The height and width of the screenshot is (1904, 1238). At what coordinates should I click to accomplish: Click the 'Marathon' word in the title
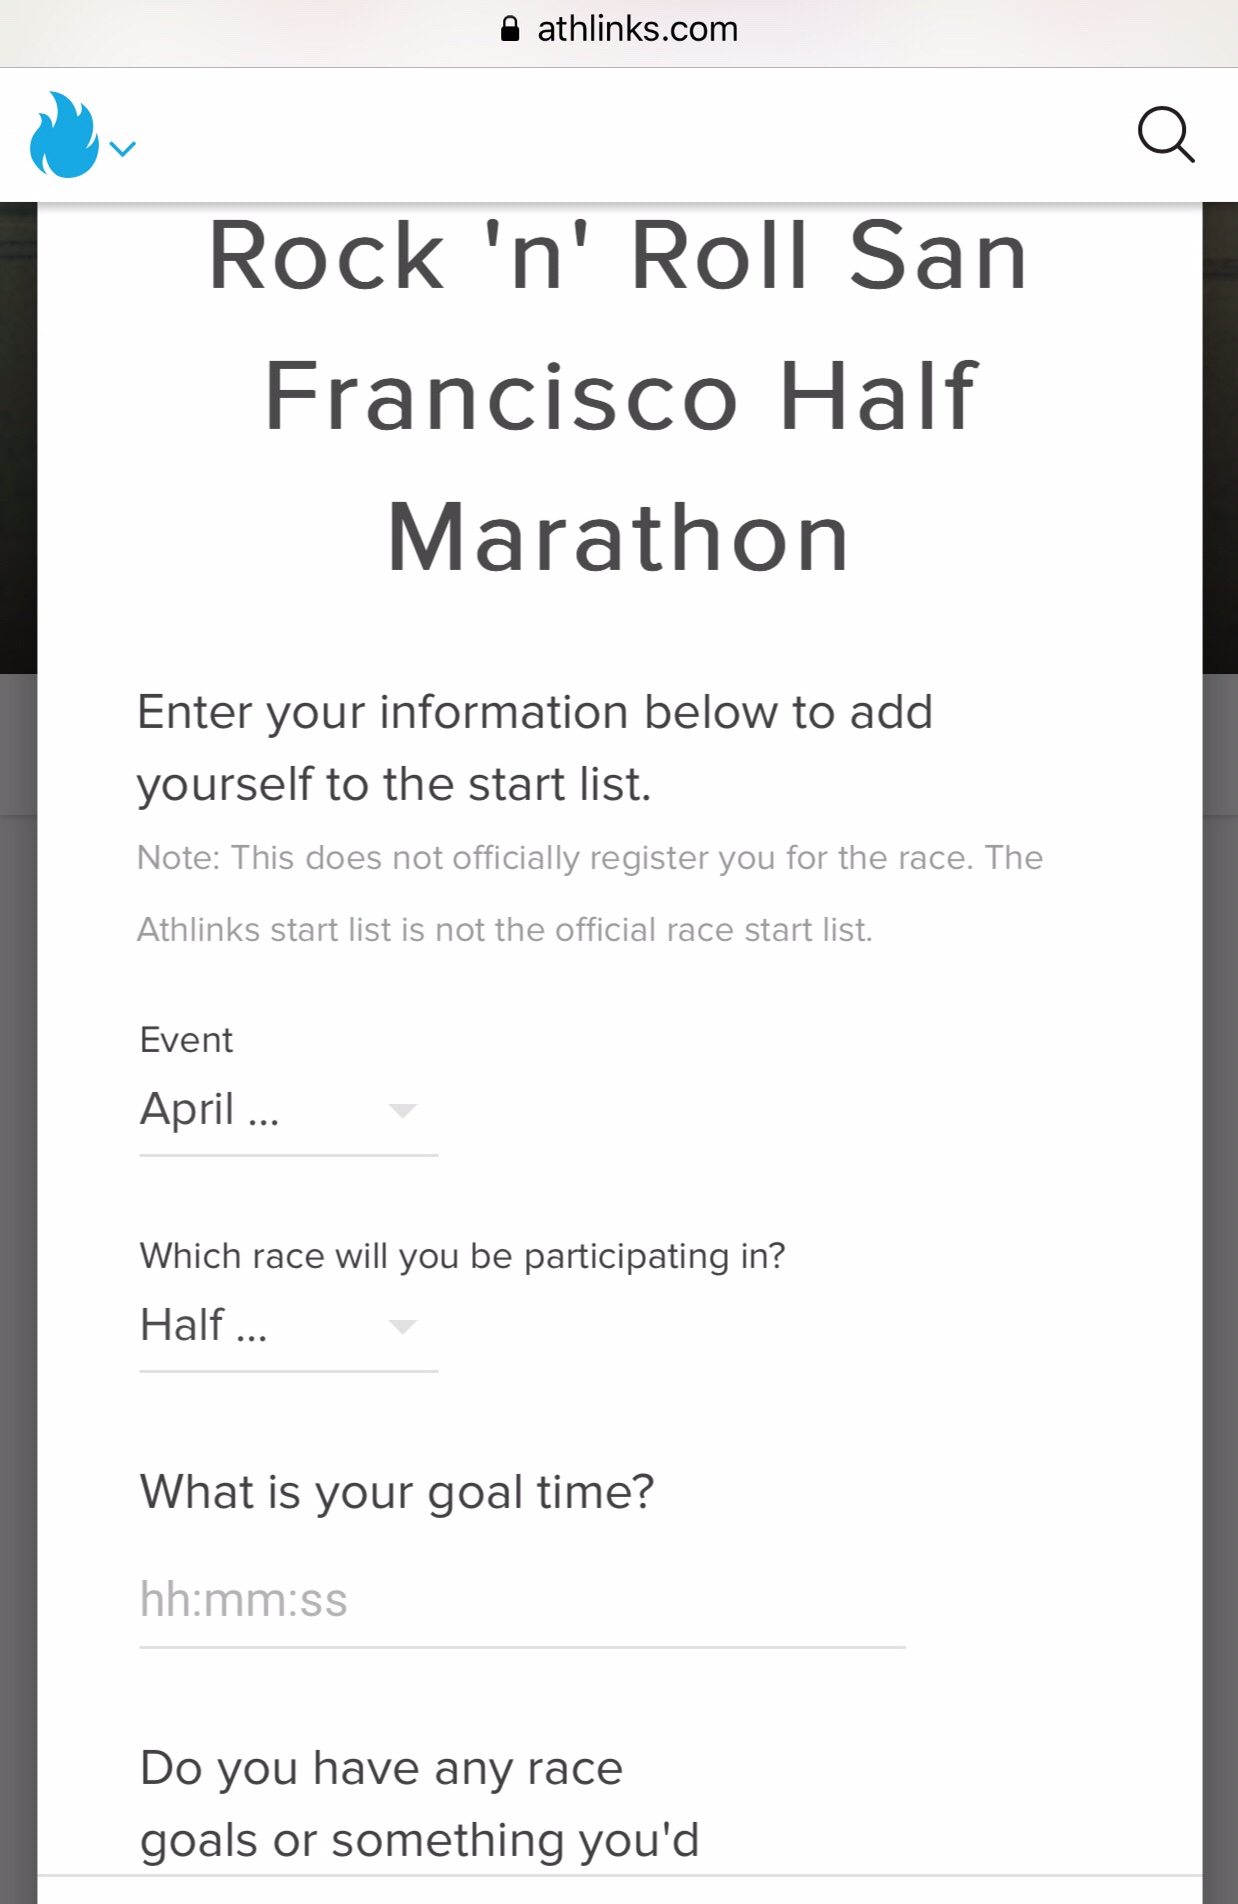coord(618,538)
